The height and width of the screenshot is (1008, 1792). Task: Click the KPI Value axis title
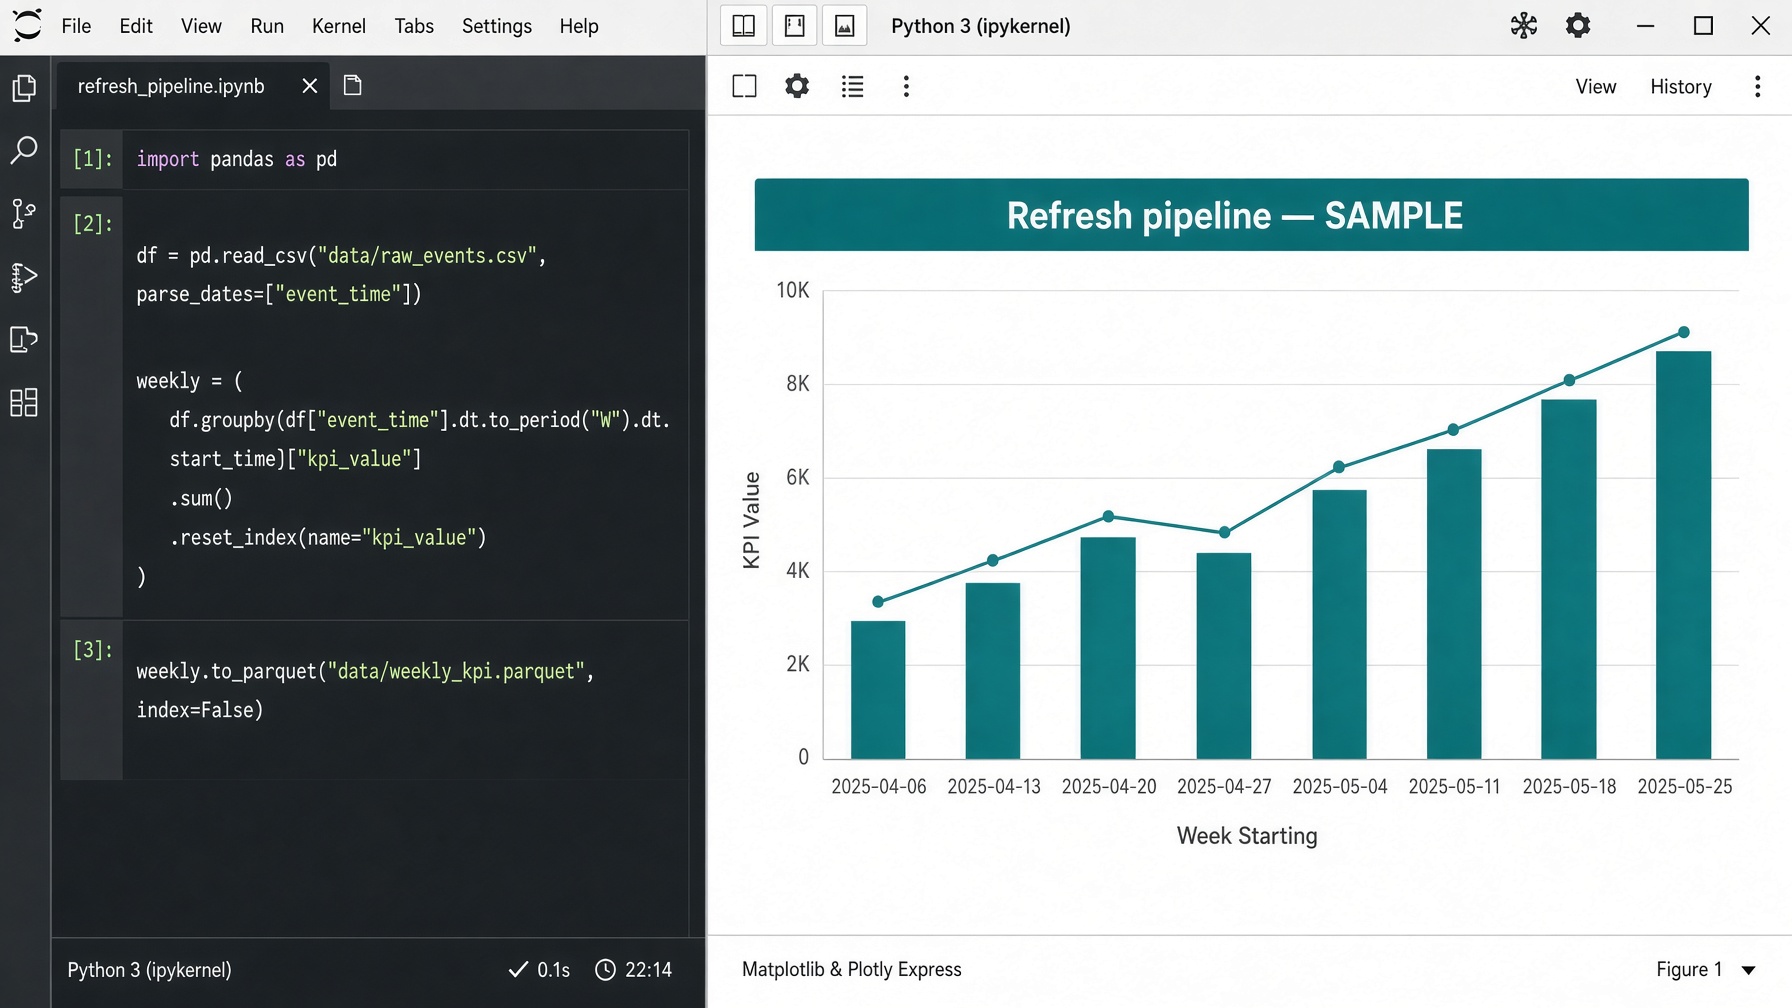pyautogui.click(x=752, y=520)
